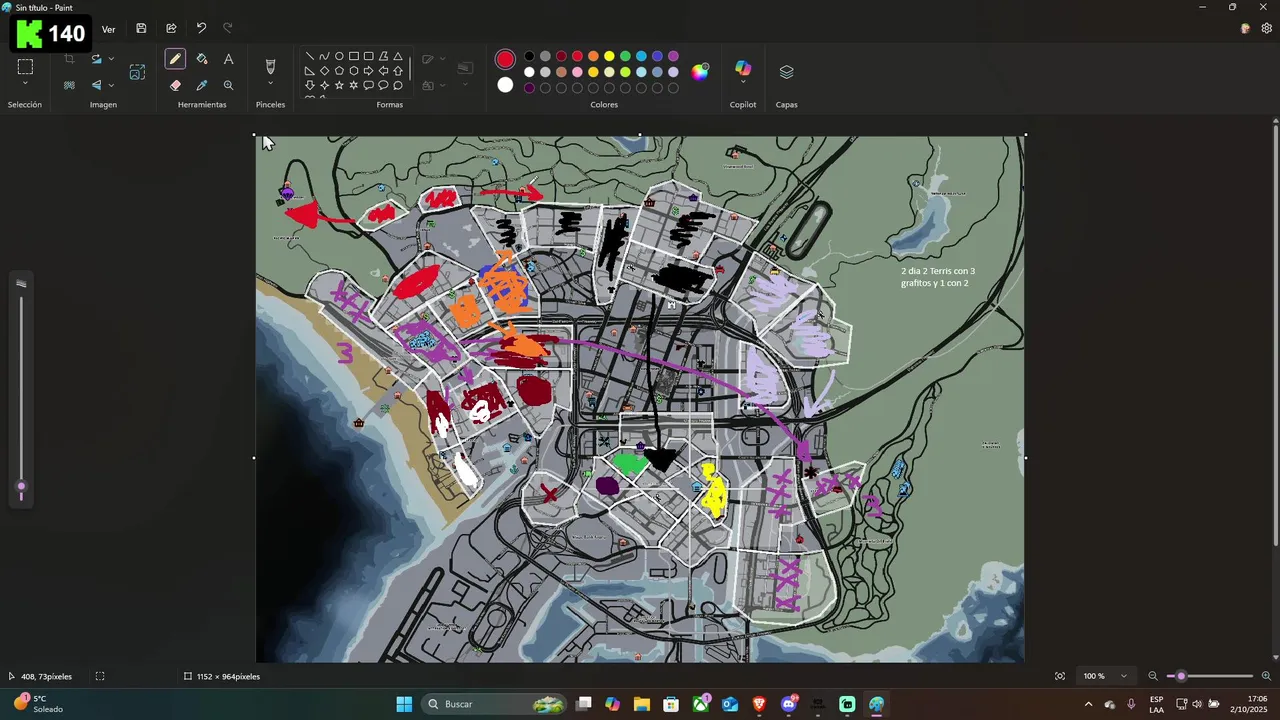Select the straight line shape

point(309,56)
